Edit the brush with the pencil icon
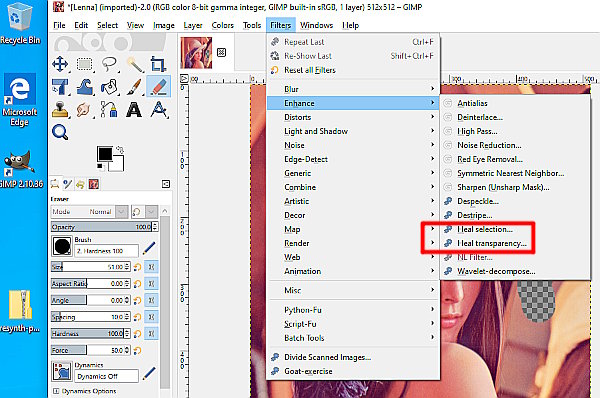Viewport: 600px width, 398px height. point(149,248)
